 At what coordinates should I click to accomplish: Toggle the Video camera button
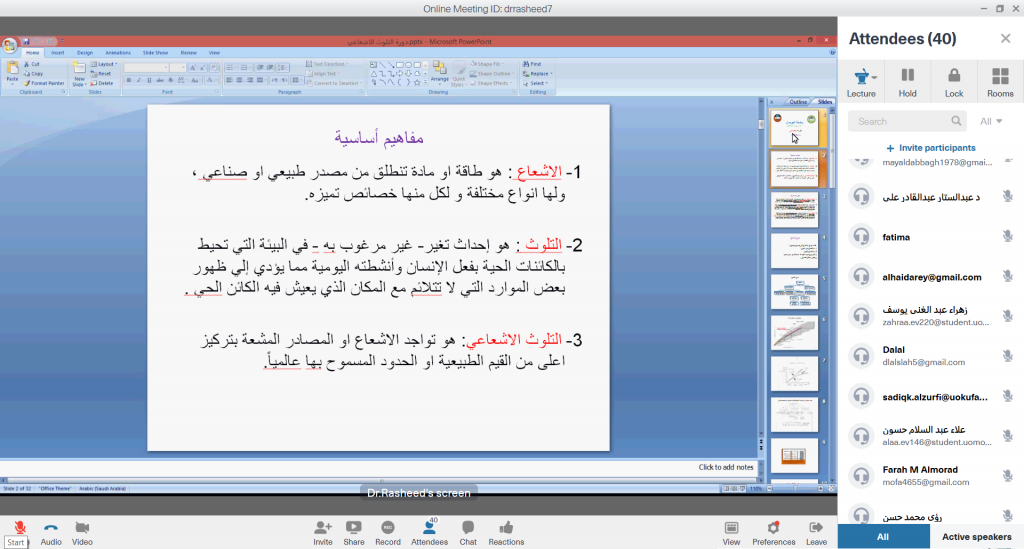pos(82,527)
